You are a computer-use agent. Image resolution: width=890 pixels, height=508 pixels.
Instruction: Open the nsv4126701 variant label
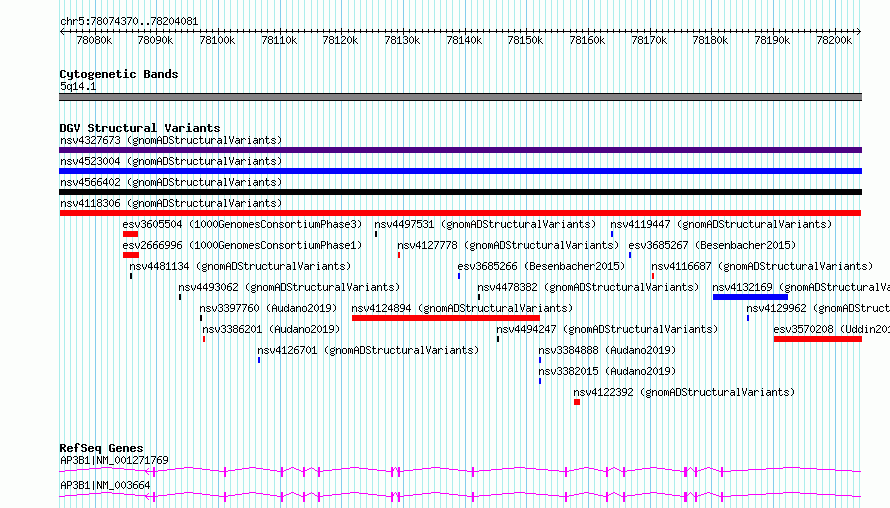(x=368, y=350)
